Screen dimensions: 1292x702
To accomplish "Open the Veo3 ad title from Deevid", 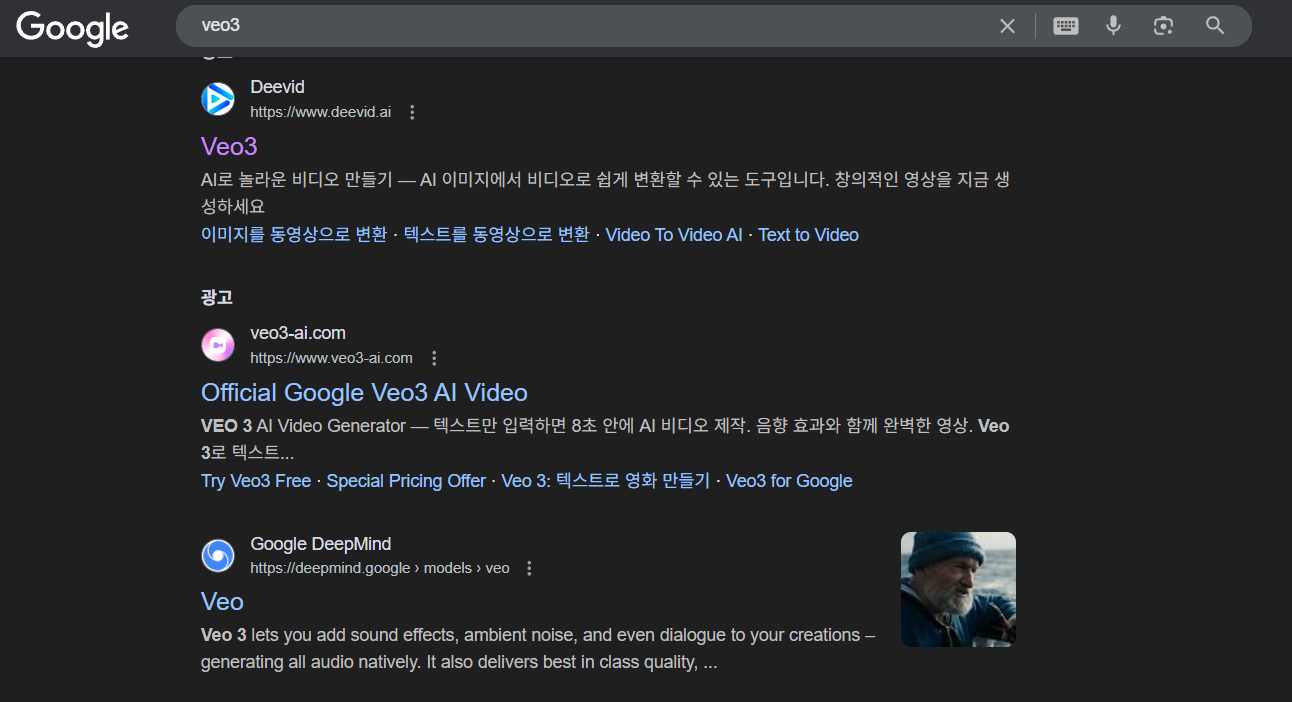I will tap(229, 146).
